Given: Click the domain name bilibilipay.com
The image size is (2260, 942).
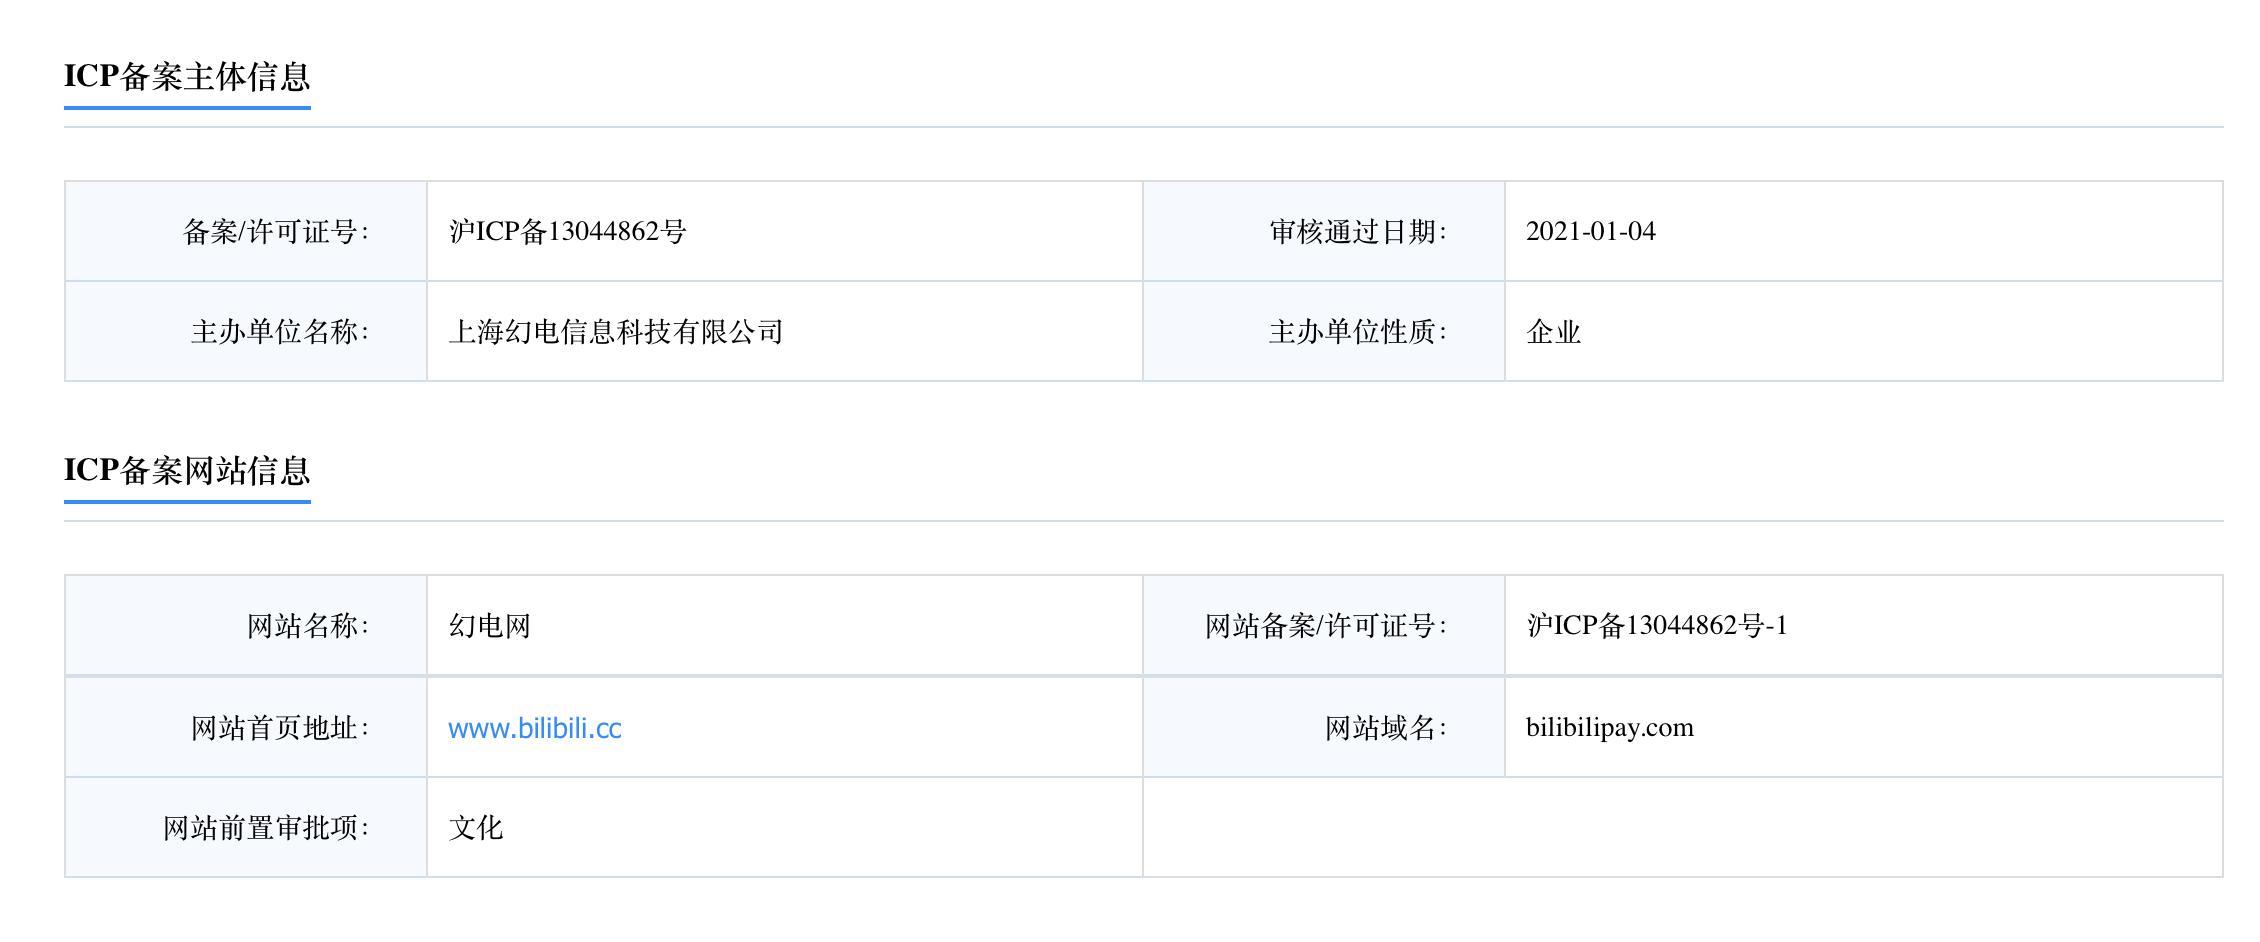Looking at the screenshot, I should coord(1609,728).
